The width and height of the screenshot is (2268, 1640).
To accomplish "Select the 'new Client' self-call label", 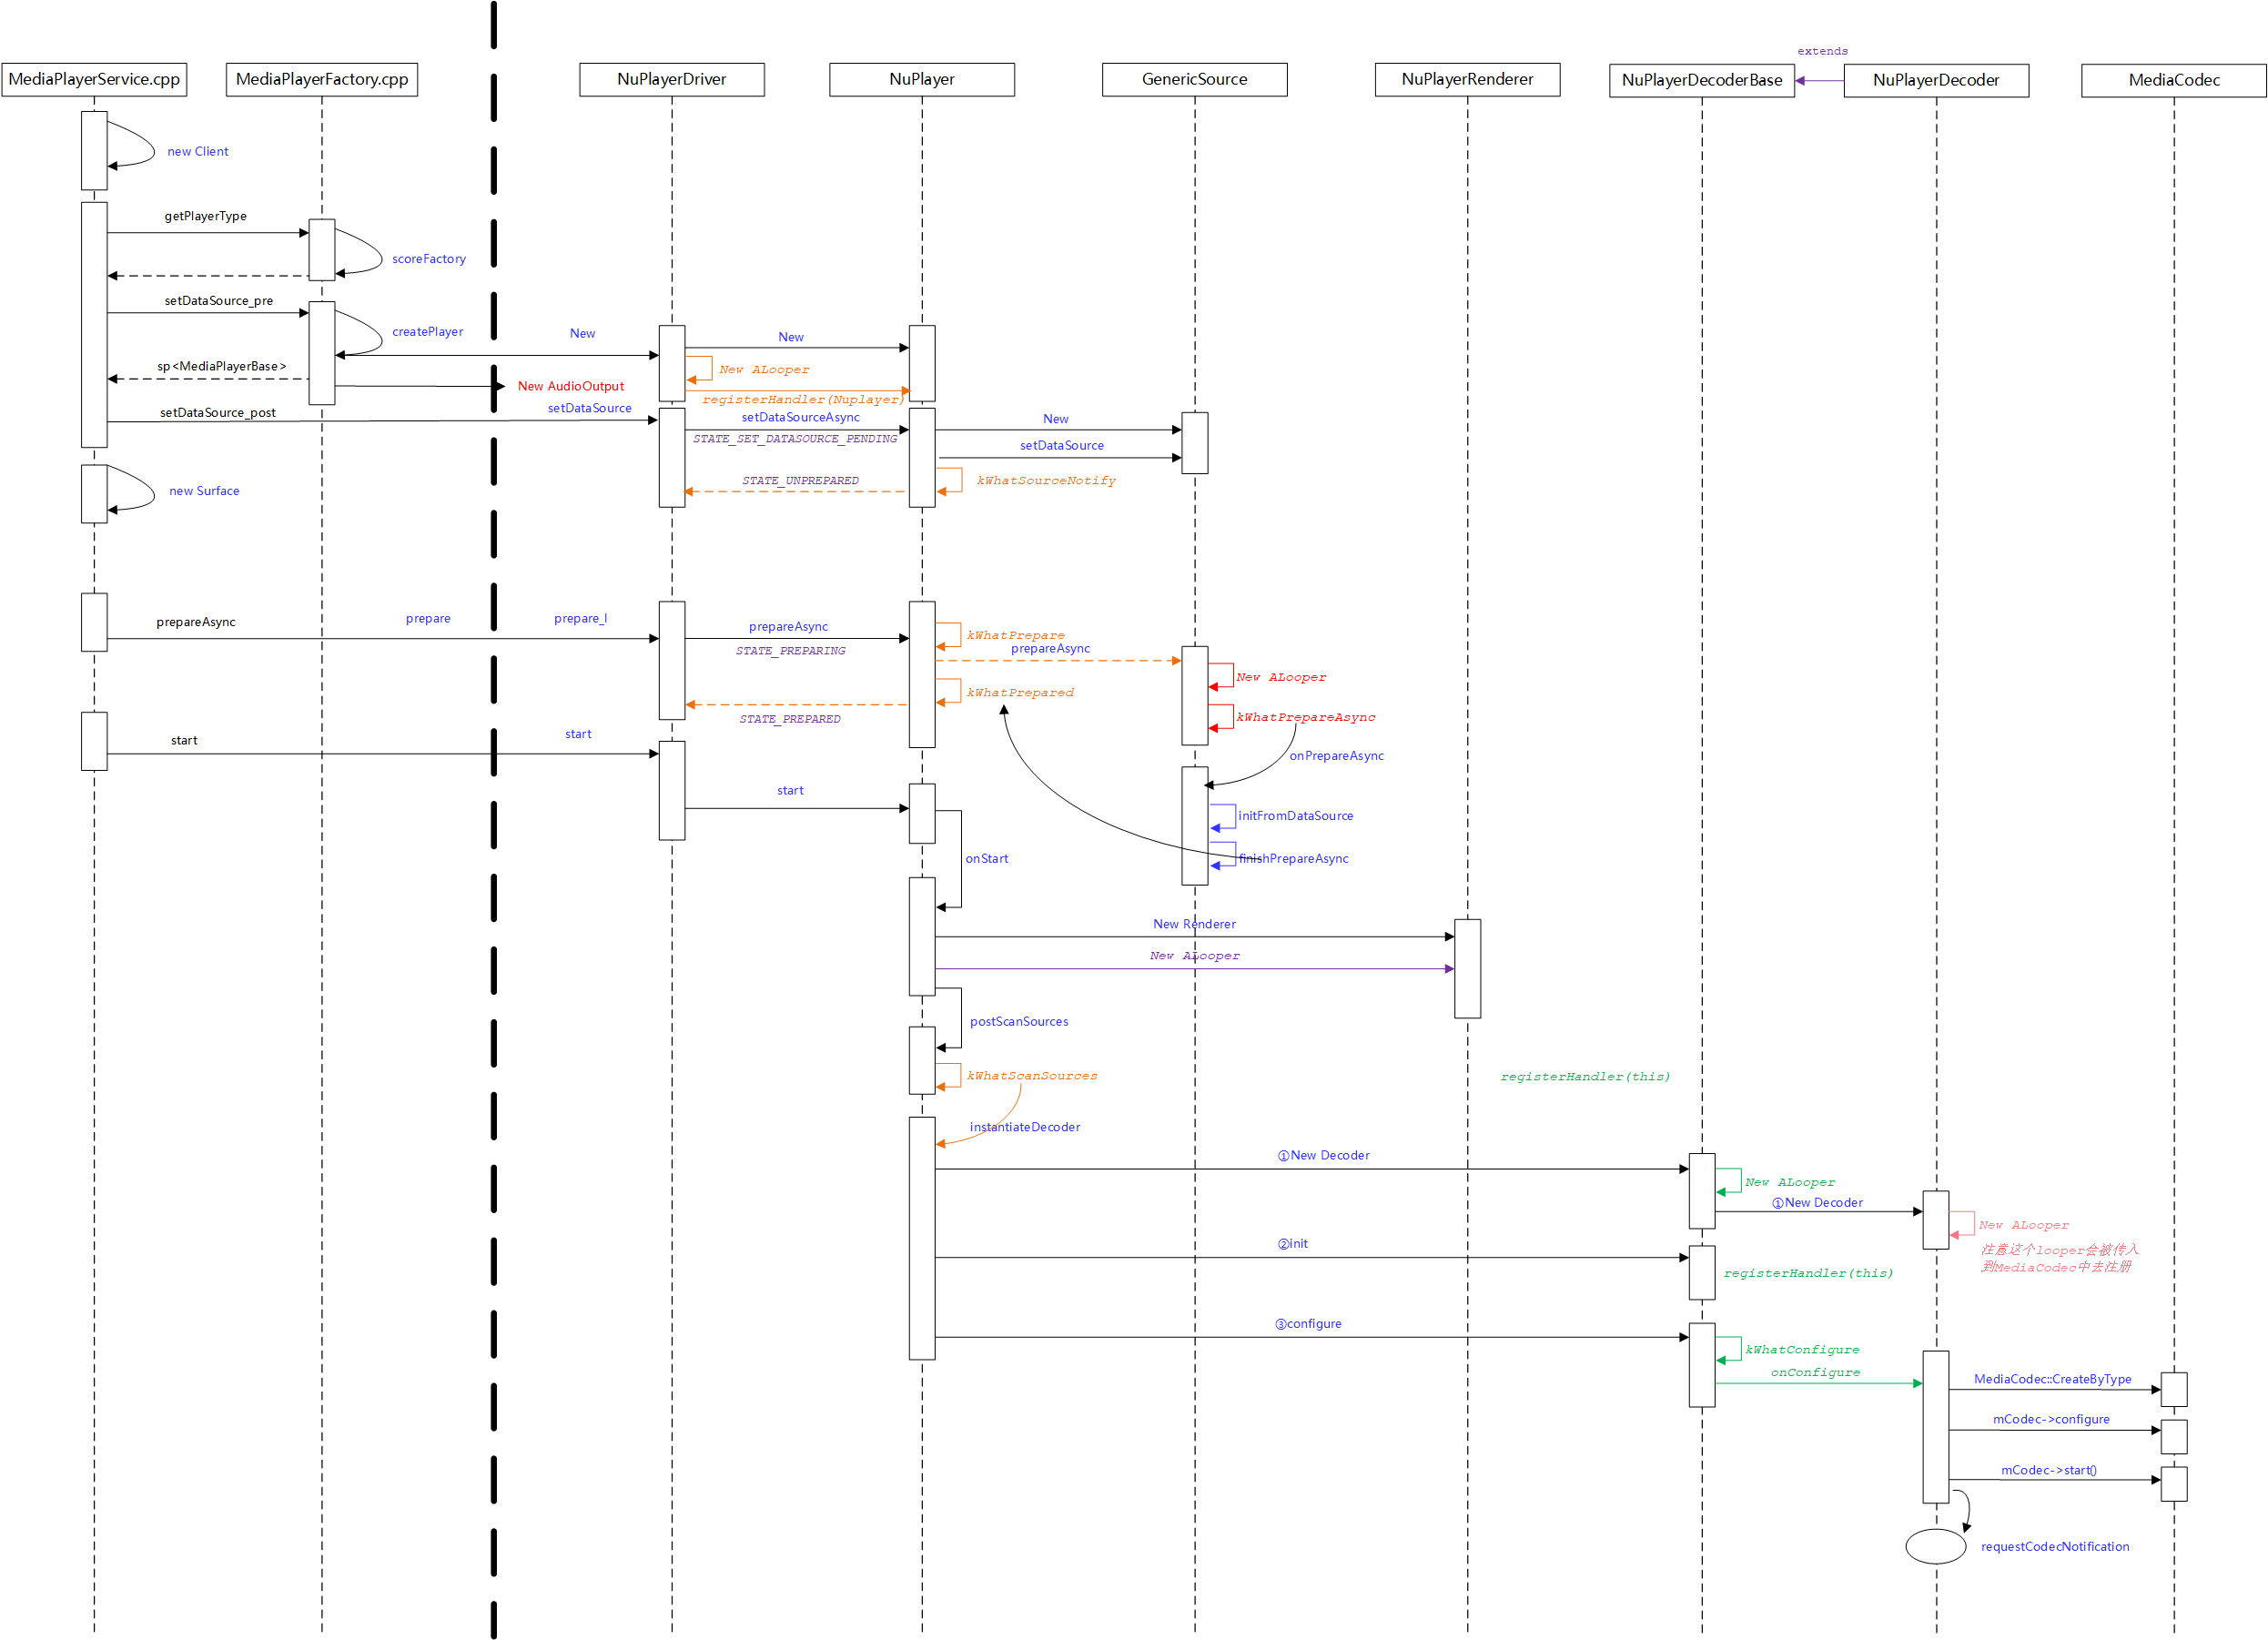I will point(198,152).
